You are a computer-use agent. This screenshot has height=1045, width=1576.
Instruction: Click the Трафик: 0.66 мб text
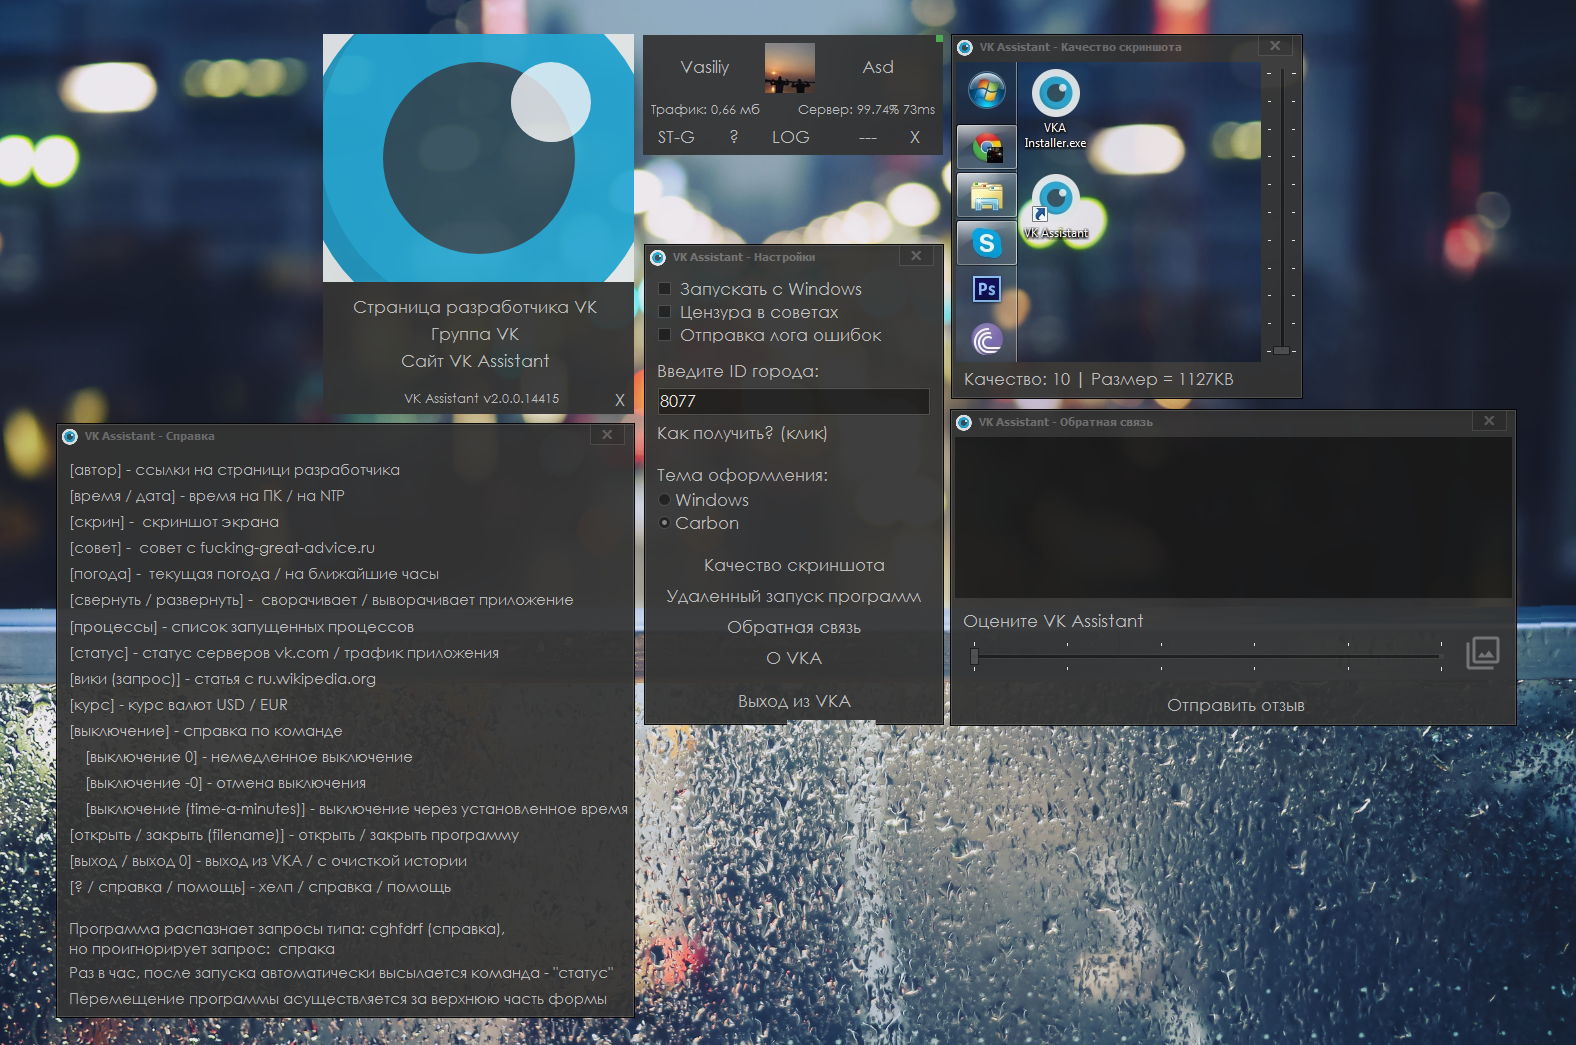click(705, 110)
